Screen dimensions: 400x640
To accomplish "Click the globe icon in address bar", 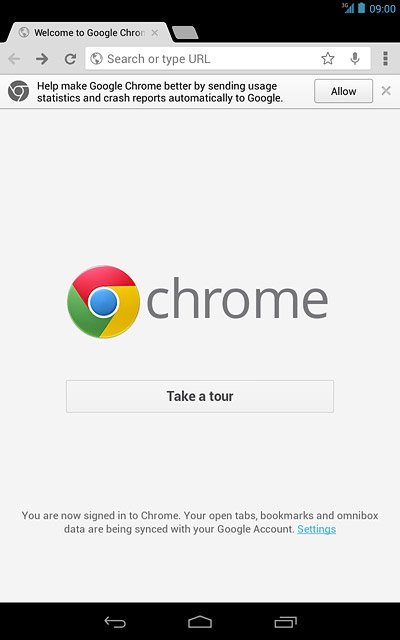I will click(96, 58).
